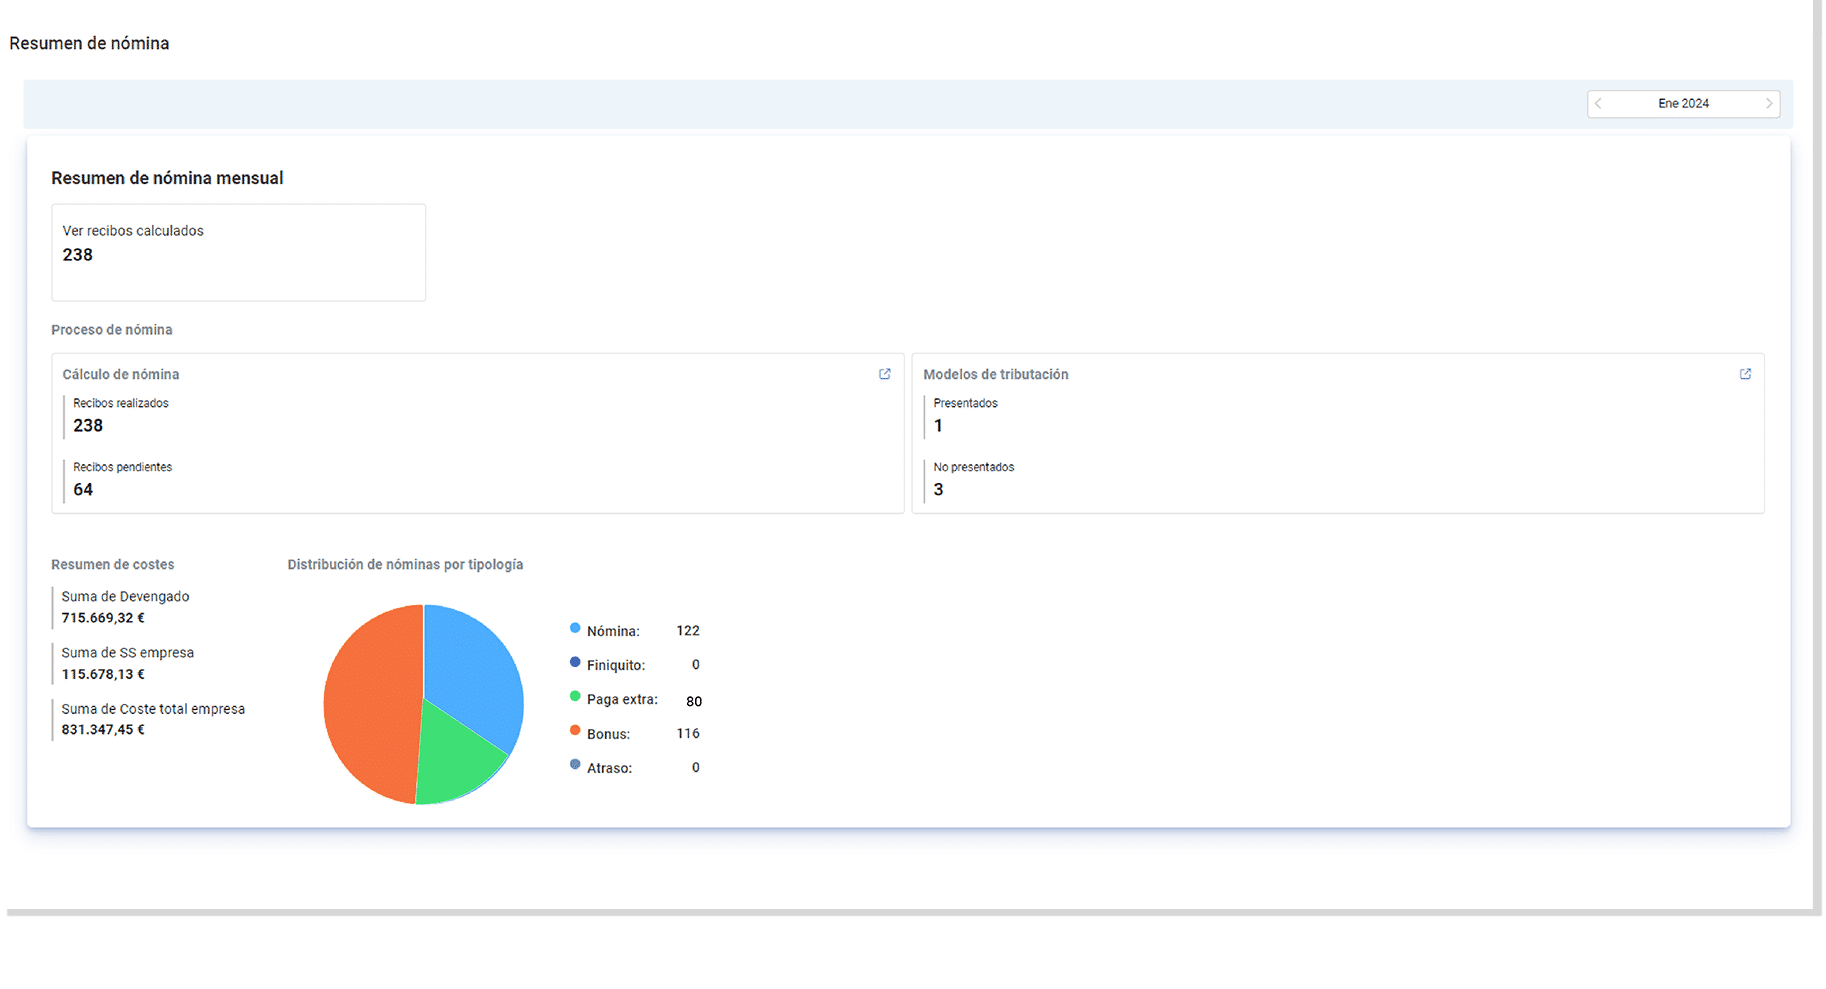Screen dimensions: 1826x989
Task: Click the Nómina legend count 122
Action: 688,631
